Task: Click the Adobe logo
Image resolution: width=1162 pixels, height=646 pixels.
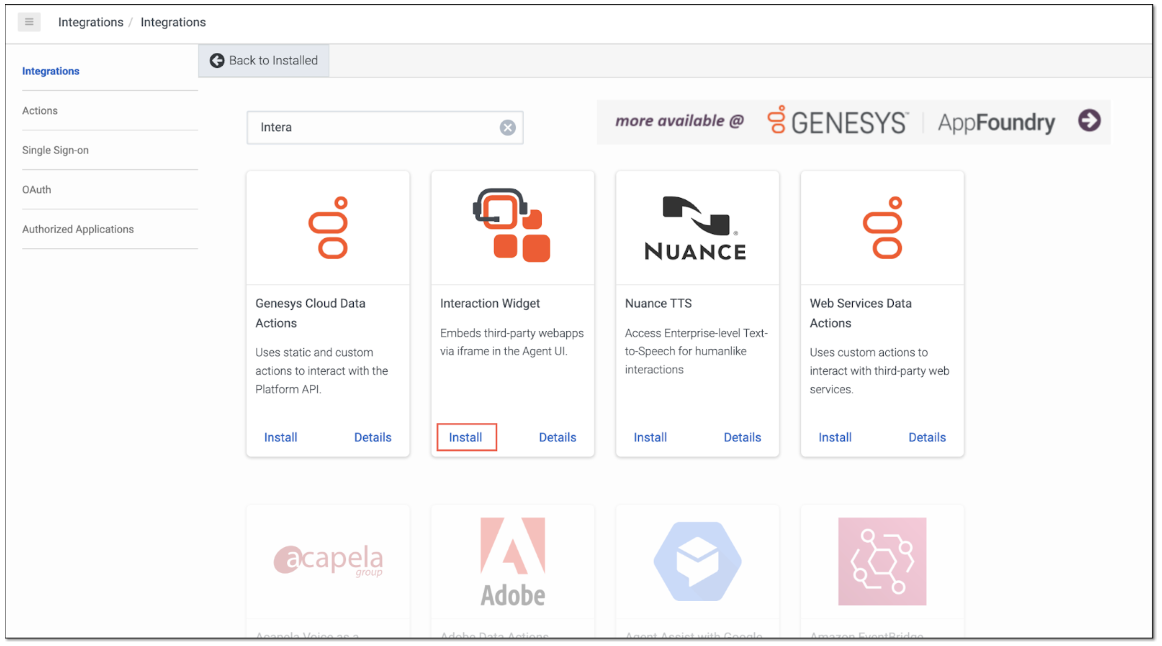Action: 513,562
